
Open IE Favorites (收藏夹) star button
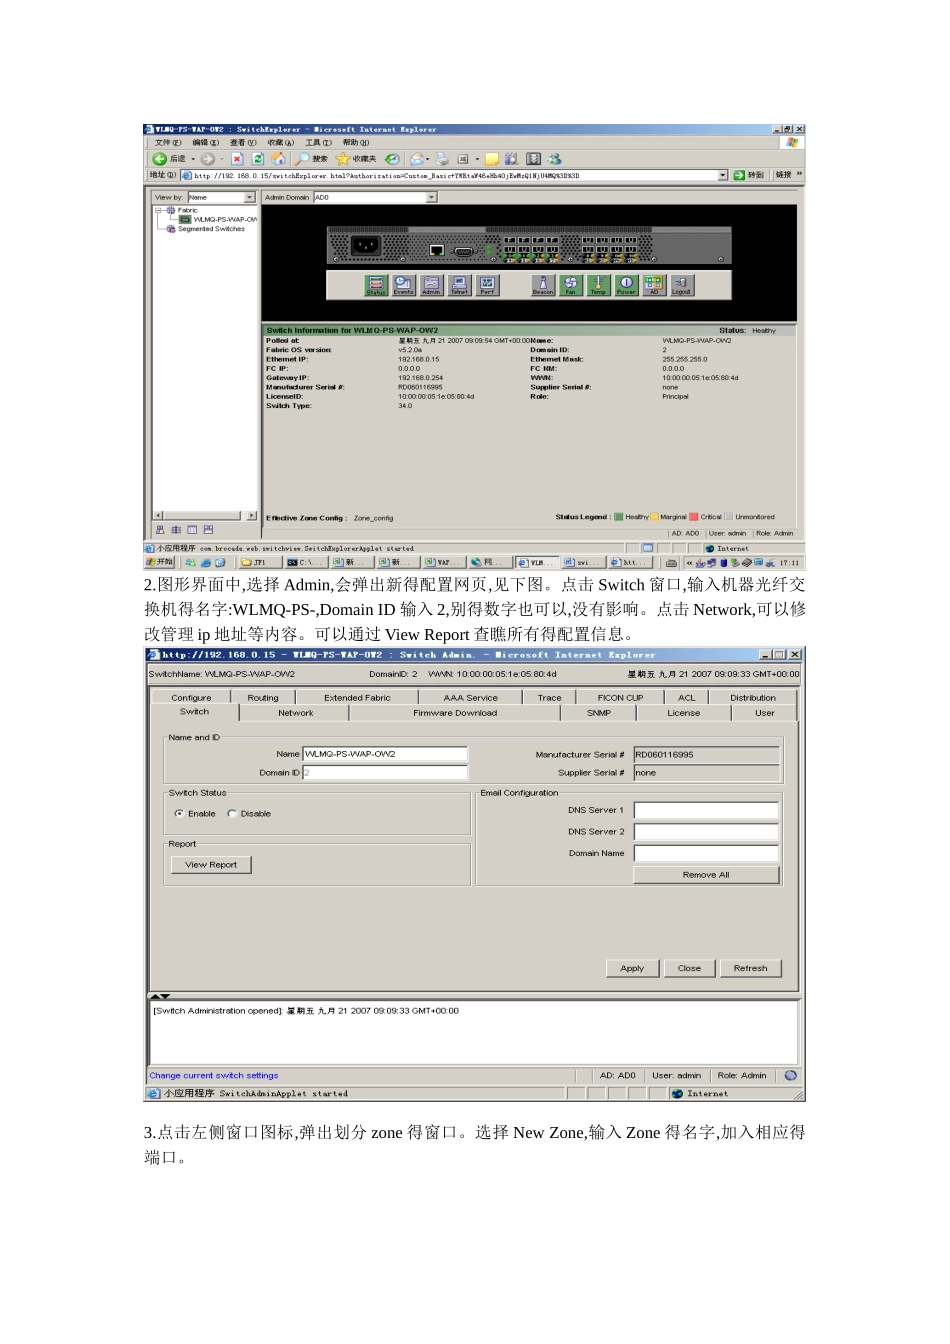tap(357, 159)
